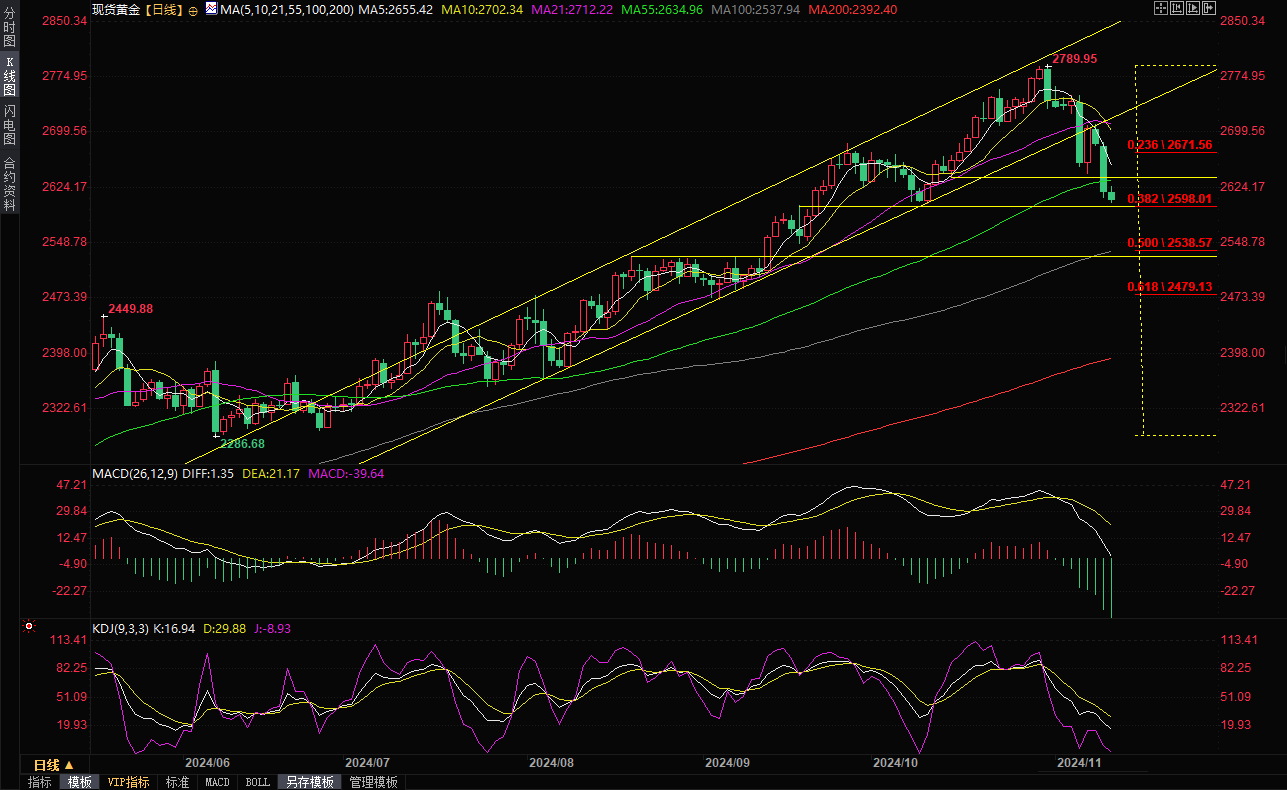Click the 0.236 \ 2671.56 Fibonacci level
Viewport: 1287px width, 790px height.
click(x=1169, y=145)
